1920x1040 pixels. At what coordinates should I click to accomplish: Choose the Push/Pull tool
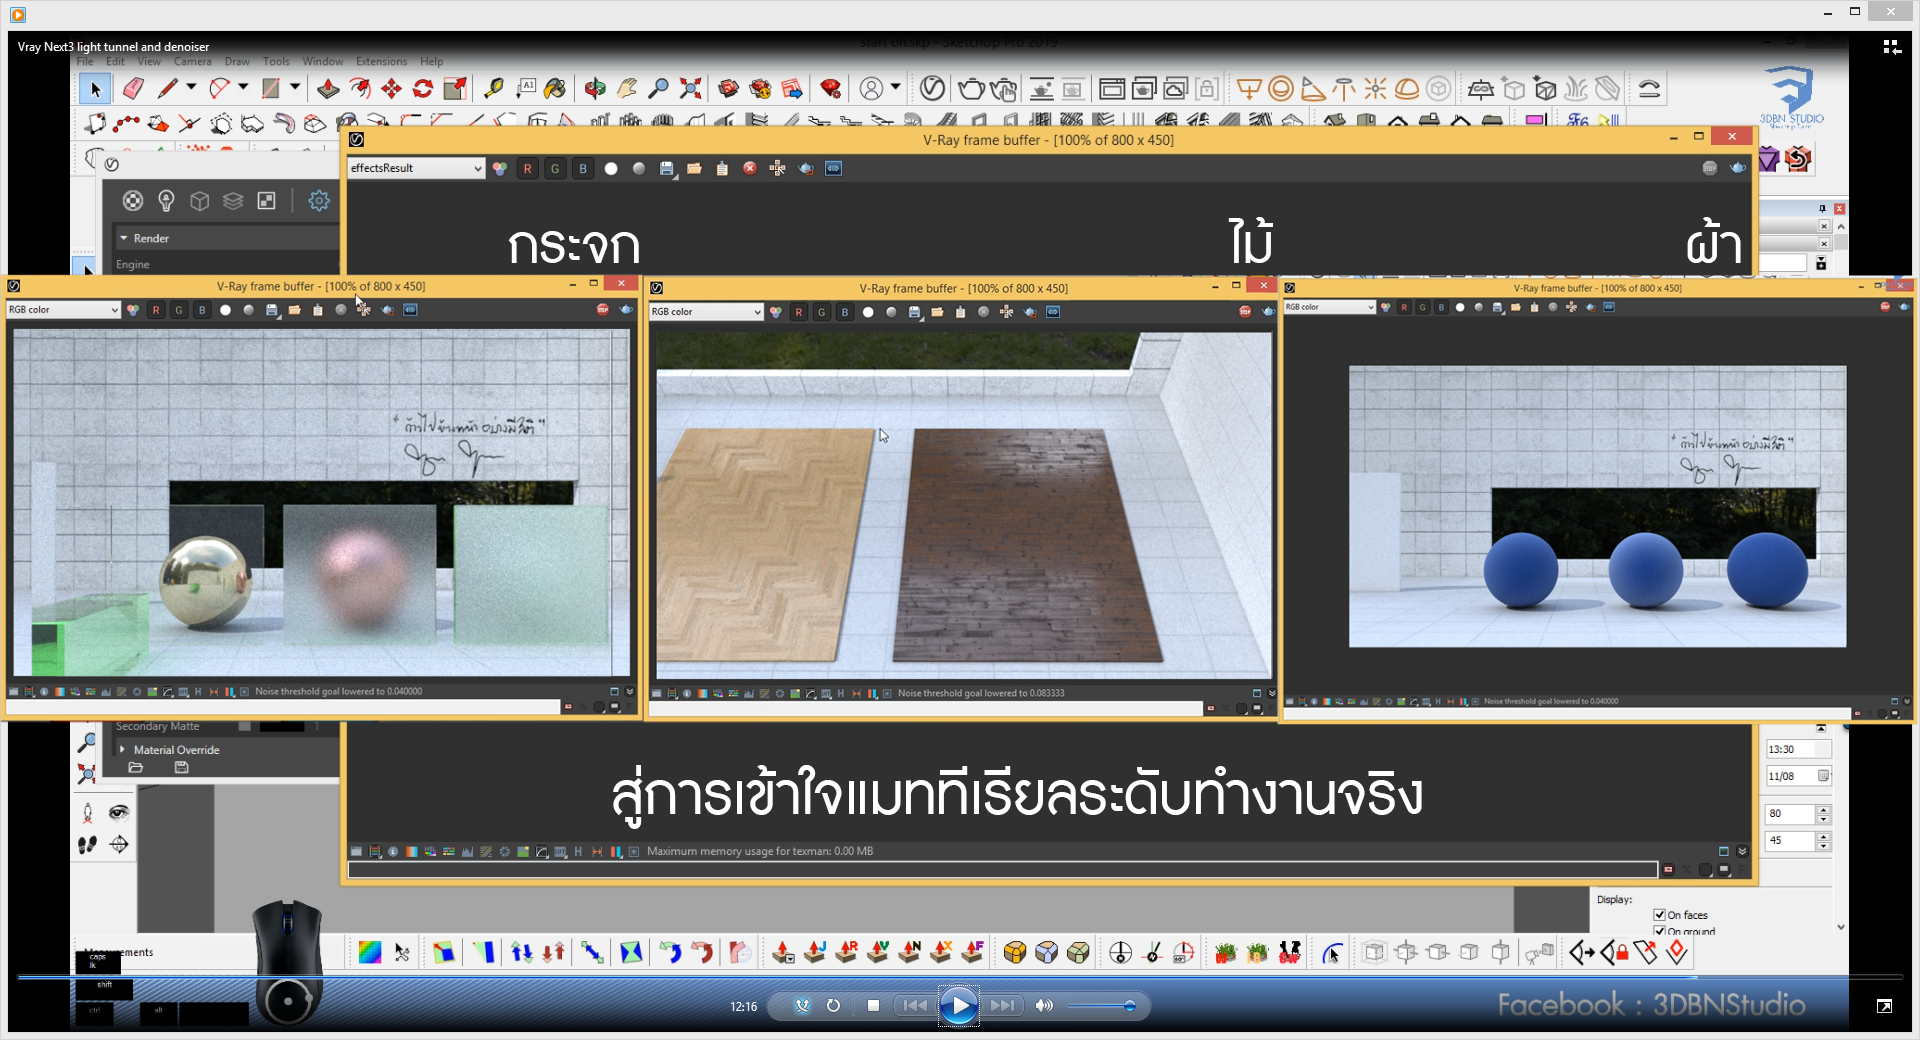click(x=328, y=89)
